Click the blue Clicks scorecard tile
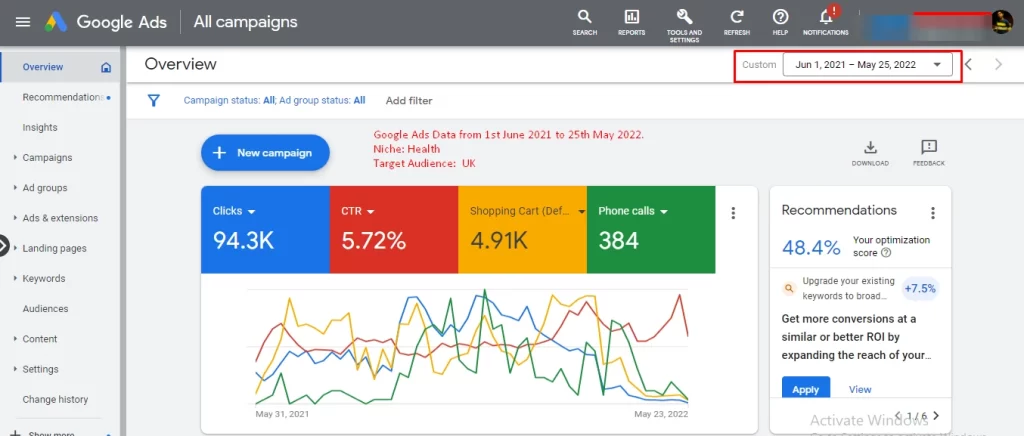 (265, 229)
